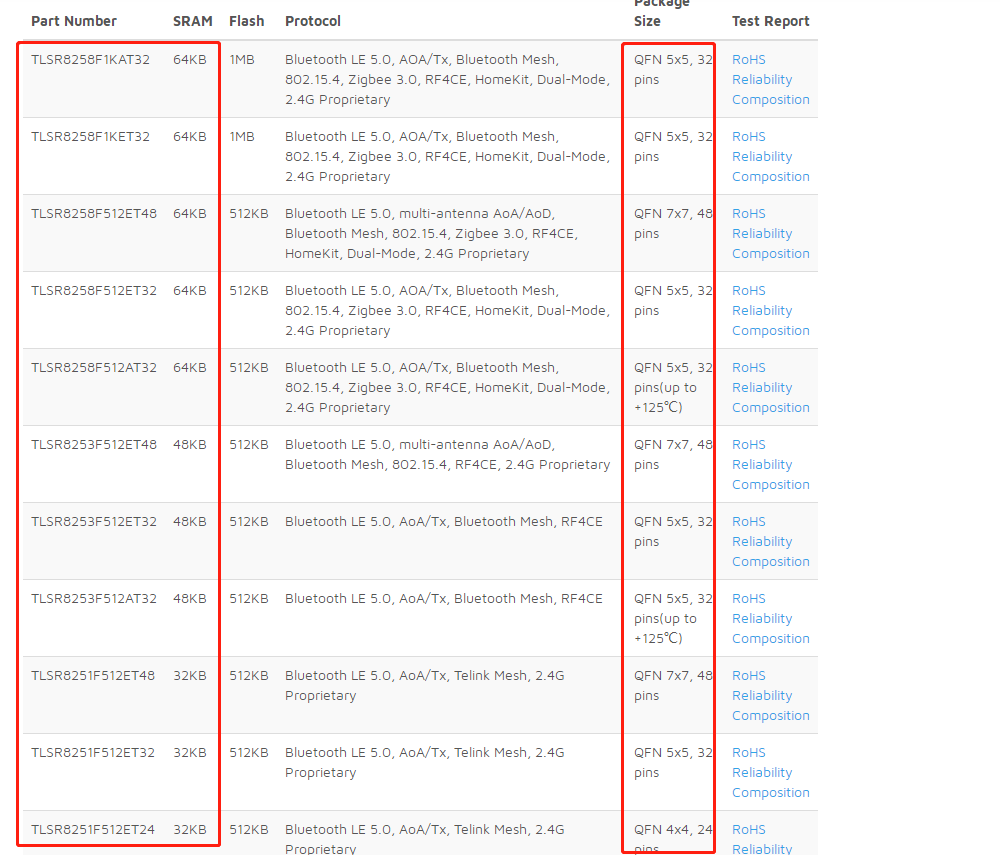Open Composition report for TLSR8253F512AT32

click(770, 639)
